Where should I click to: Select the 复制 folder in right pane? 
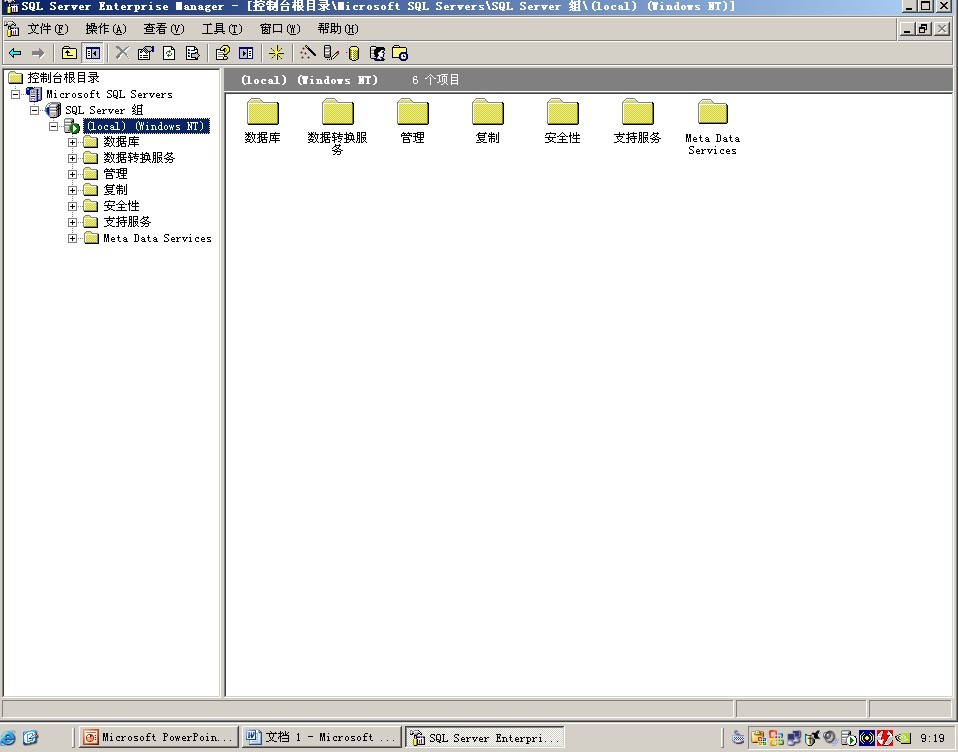(x=488, y=121)
